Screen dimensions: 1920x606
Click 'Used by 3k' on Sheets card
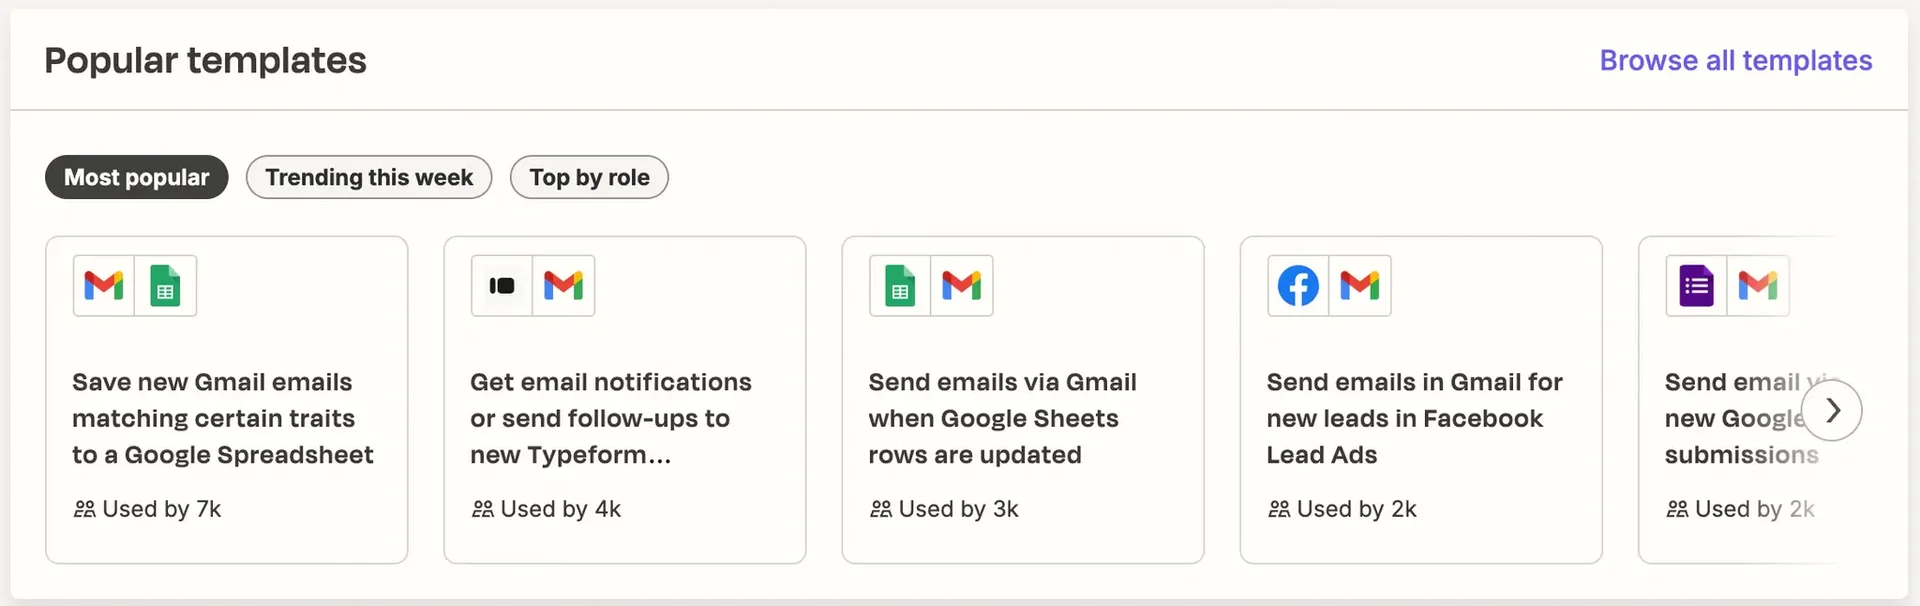tap(945, 509)
